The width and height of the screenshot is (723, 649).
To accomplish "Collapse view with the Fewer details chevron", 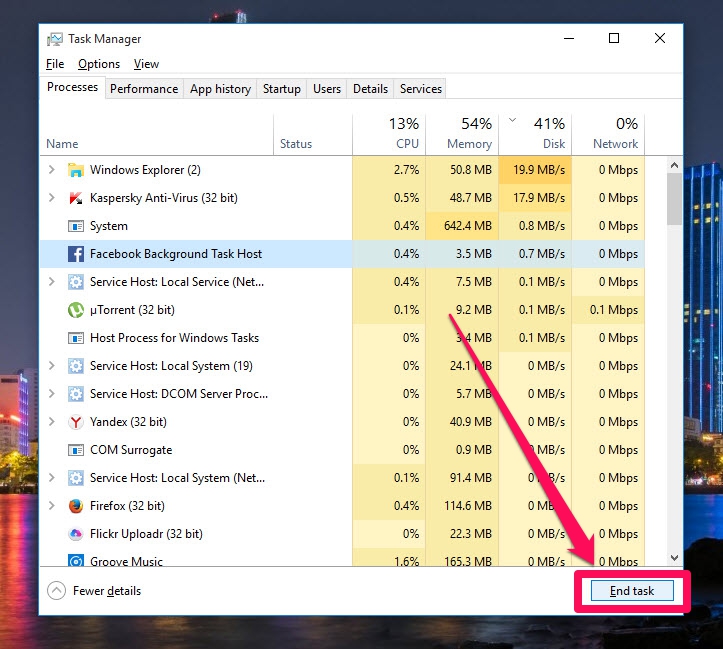I will click(56, 591).
